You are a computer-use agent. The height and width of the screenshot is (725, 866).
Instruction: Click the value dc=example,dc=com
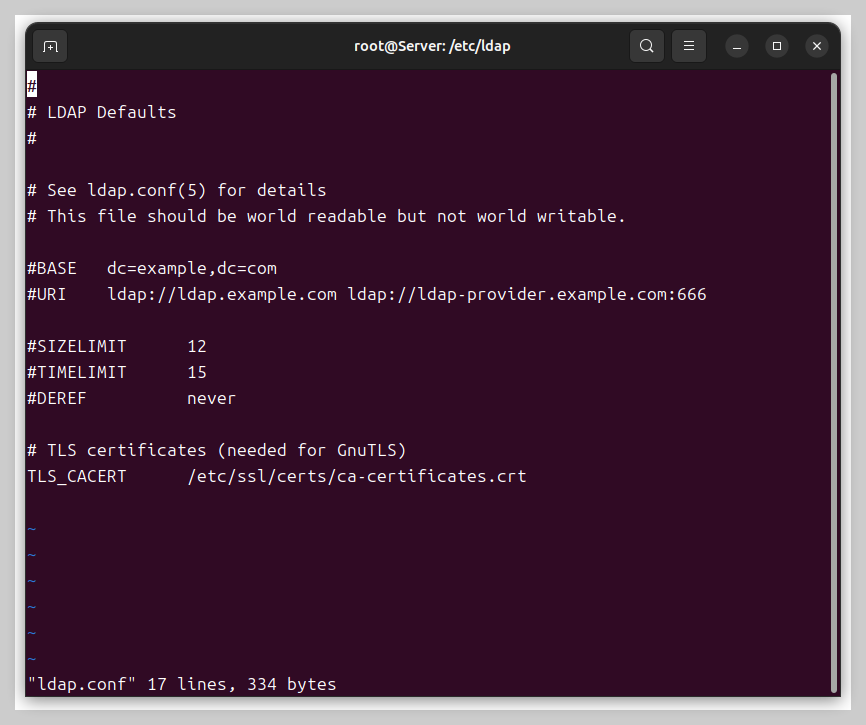(192, 268)
